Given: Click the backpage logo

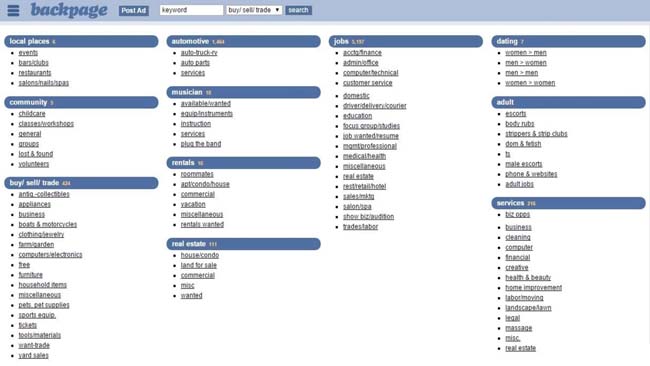Looking at the screenshot, I should (x=69, y=10).
